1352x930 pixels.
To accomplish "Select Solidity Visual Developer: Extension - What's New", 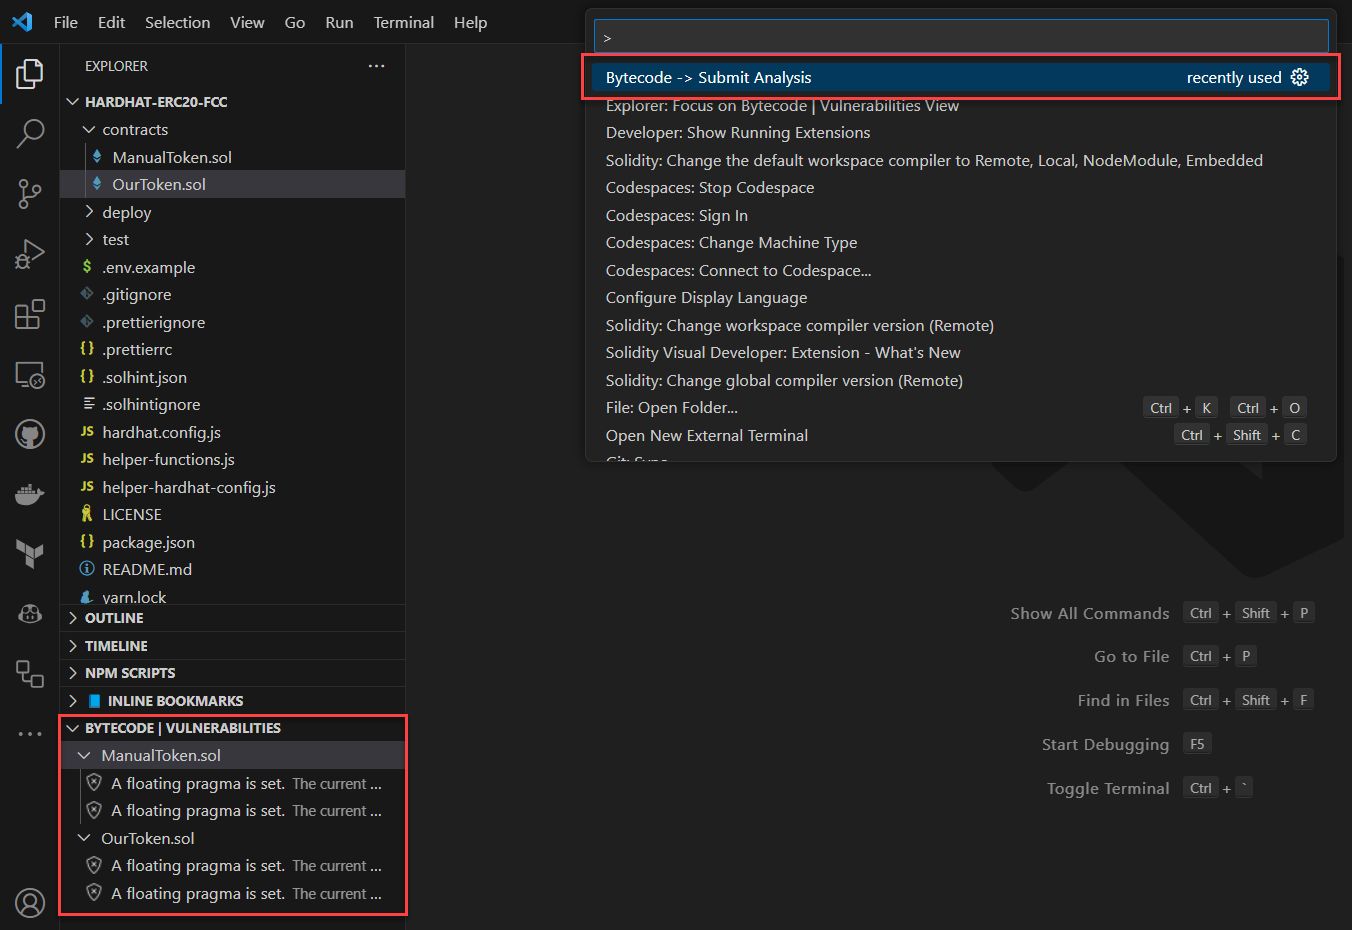I will click(x=960, y=352).
